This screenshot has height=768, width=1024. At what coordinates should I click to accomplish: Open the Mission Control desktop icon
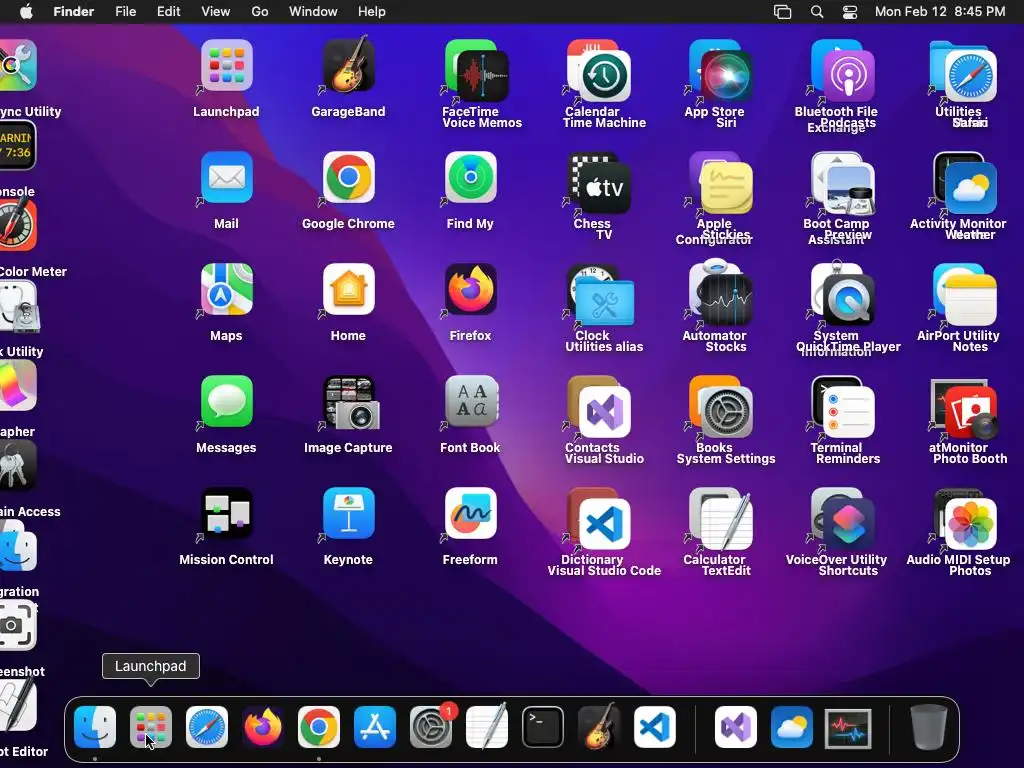(x=226, y=513)
